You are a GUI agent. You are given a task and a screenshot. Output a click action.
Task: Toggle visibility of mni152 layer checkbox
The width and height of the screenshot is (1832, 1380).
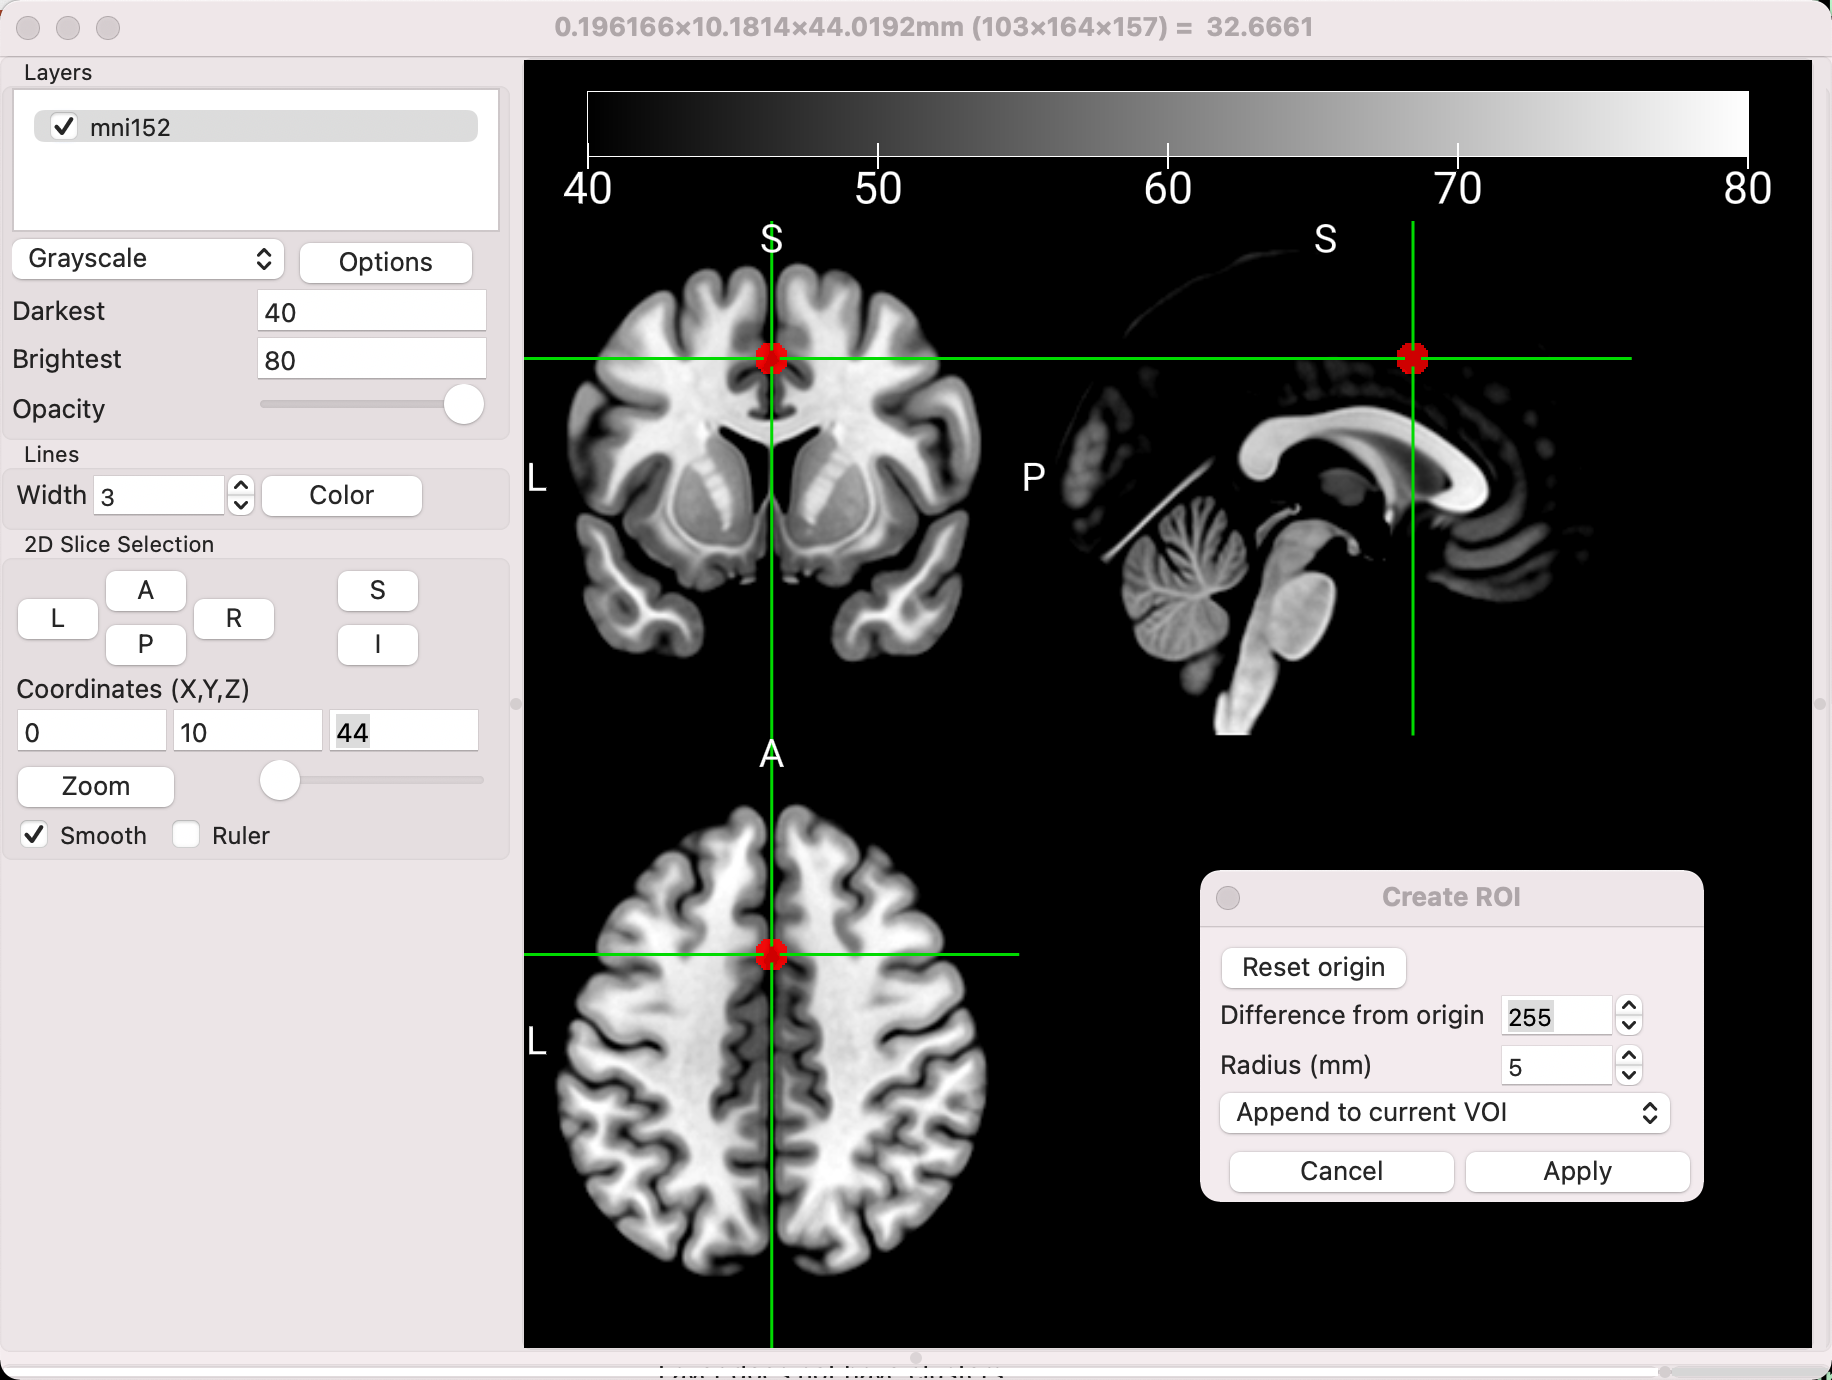coord(64,127)
